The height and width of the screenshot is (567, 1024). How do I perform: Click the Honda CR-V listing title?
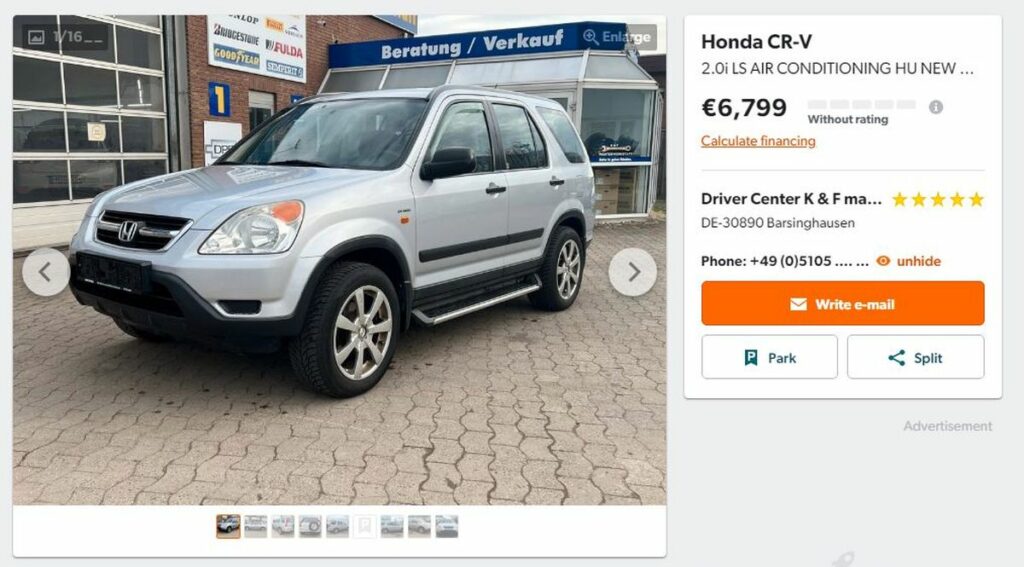[x=756, y=42]
